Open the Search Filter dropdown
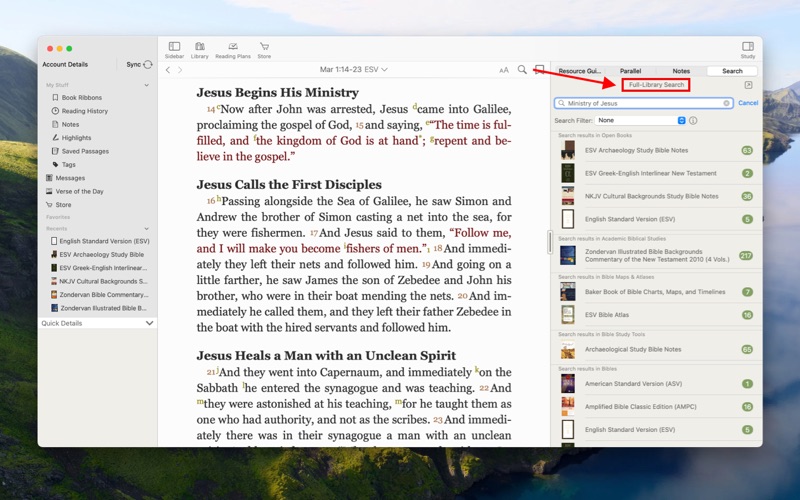This screenshot has width=800, height=500. (641, 120)
